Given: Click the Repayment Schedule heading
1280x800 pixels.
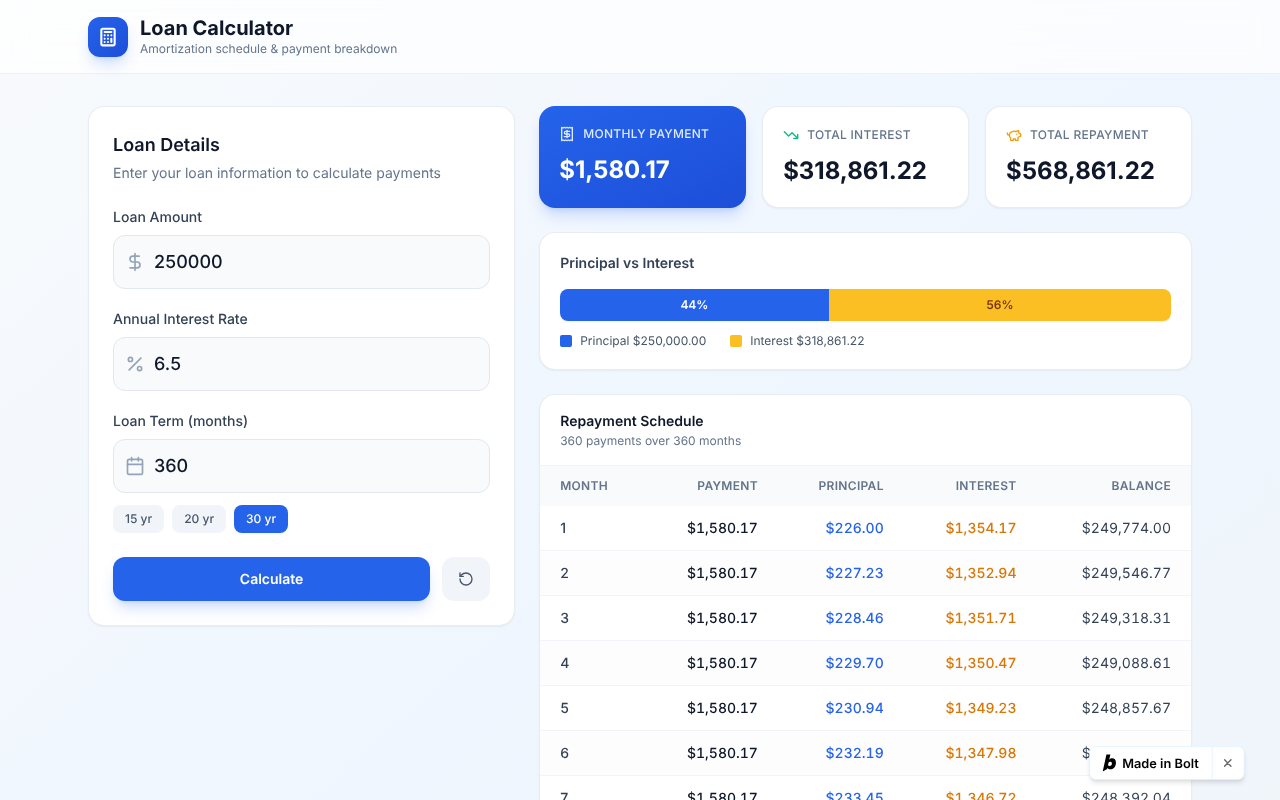Looking at the screenshot, I should click(x=632, y=421).
